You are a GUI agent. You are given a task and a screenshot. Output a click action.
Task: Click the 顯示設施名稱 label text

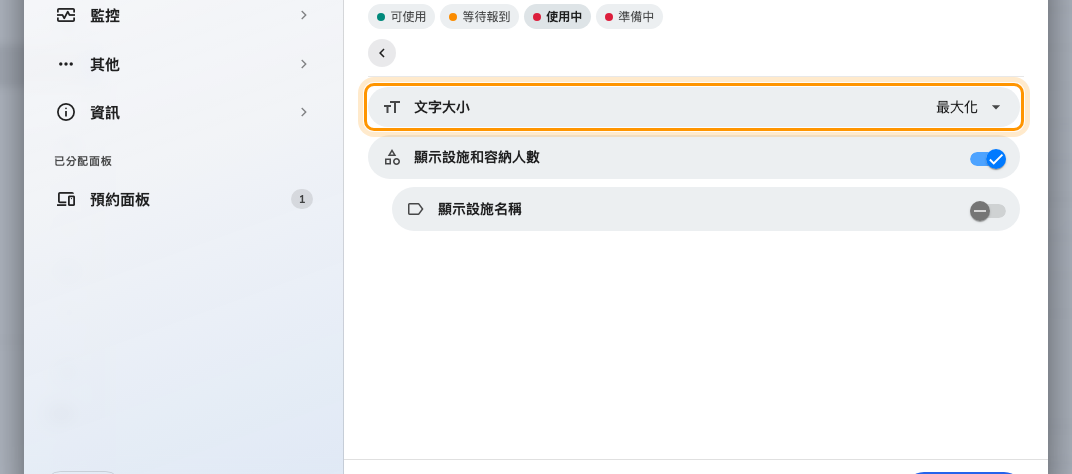point(480,209)
